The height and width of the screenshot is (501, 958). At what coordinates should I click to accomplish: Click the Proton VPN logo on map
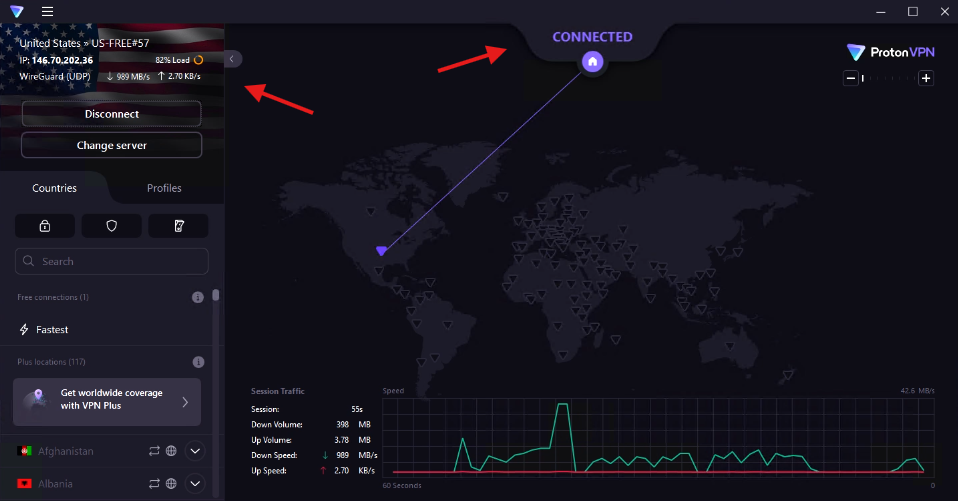pos(890,53)
